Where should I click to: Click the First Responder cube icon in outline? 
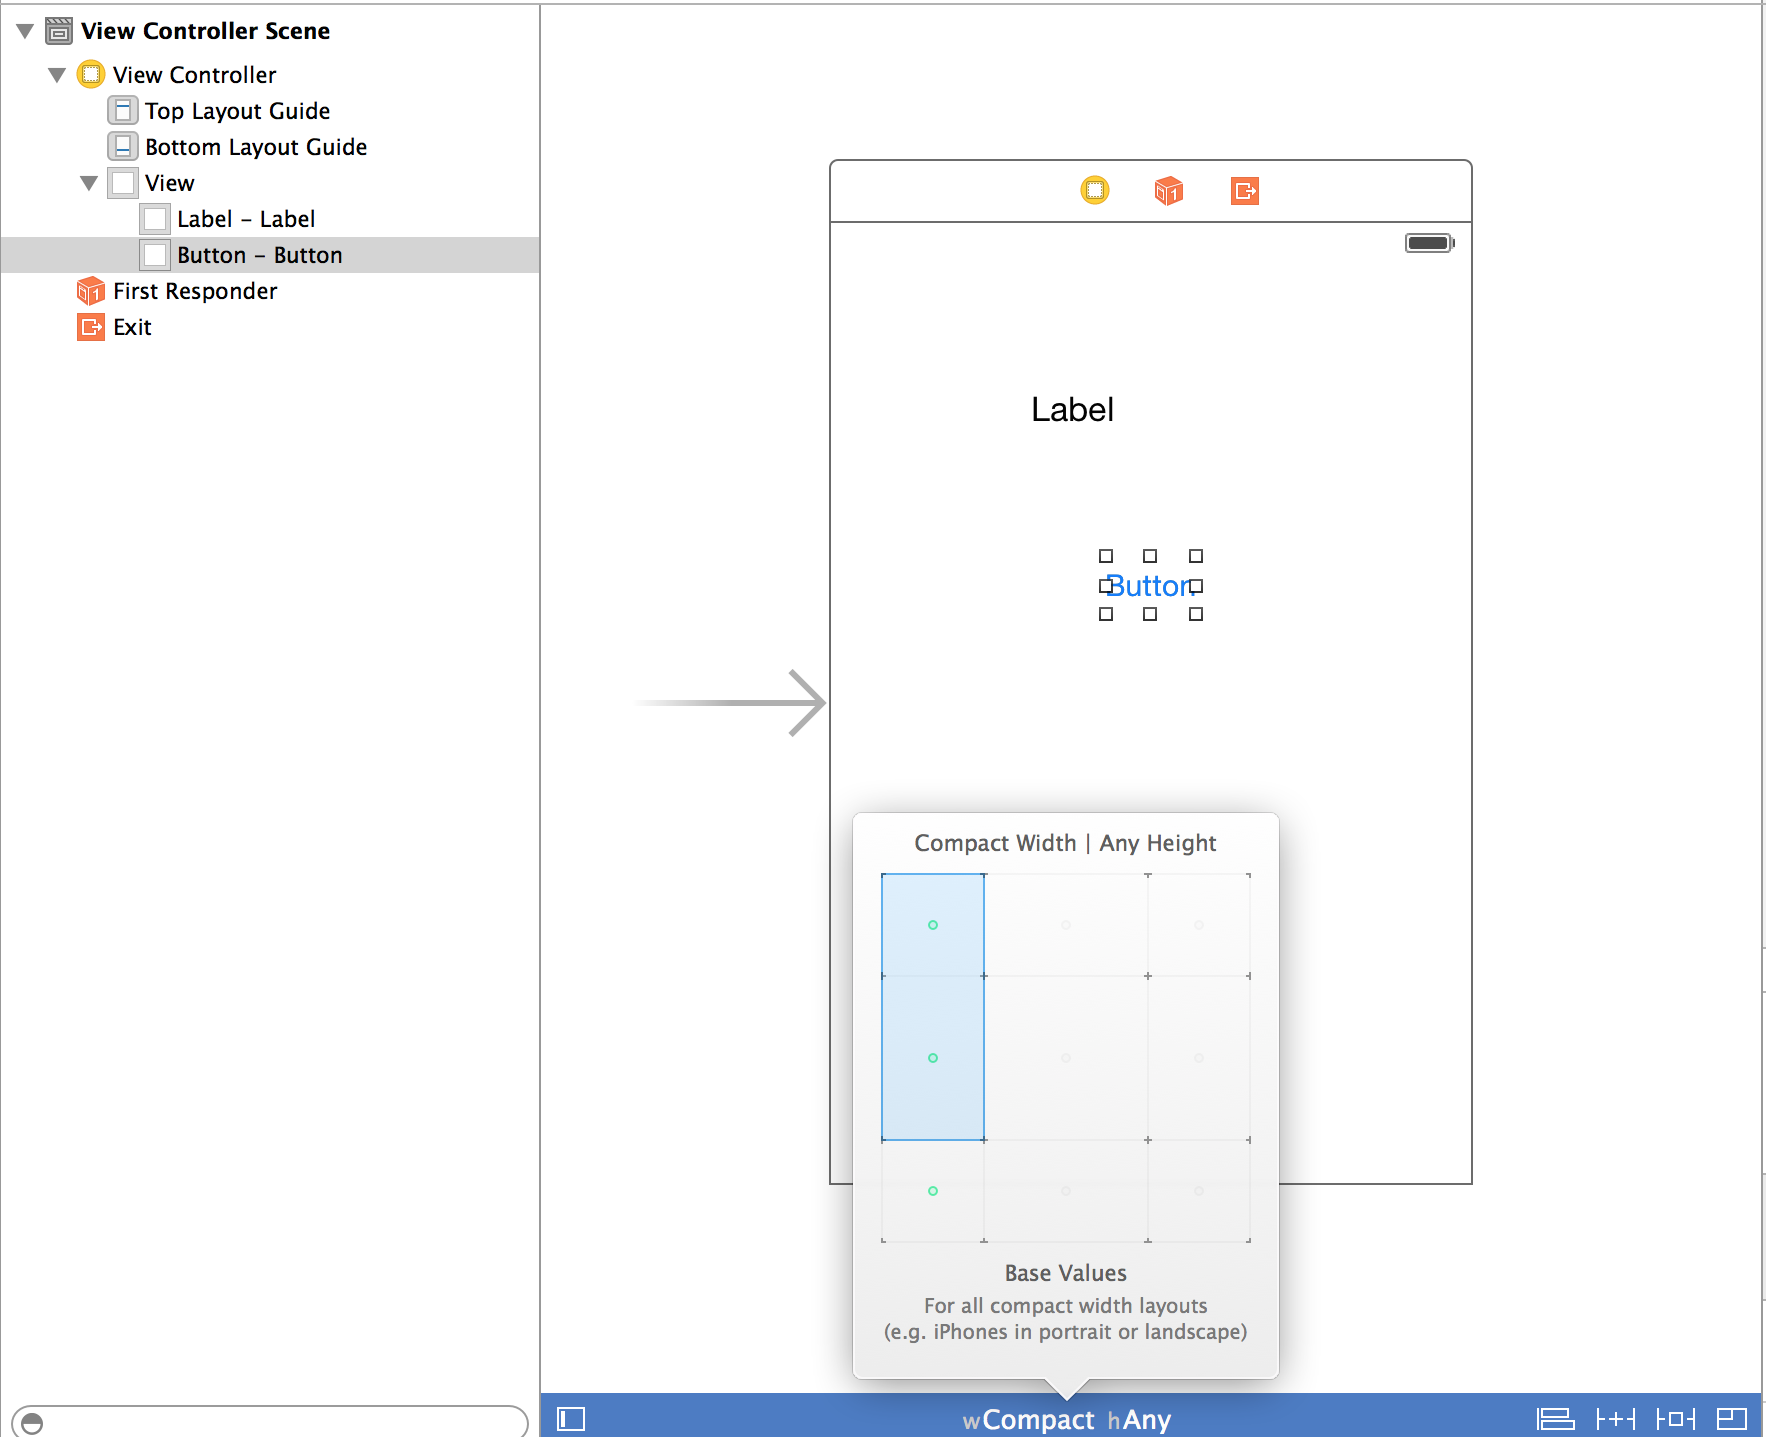click(x=91, y=291)
